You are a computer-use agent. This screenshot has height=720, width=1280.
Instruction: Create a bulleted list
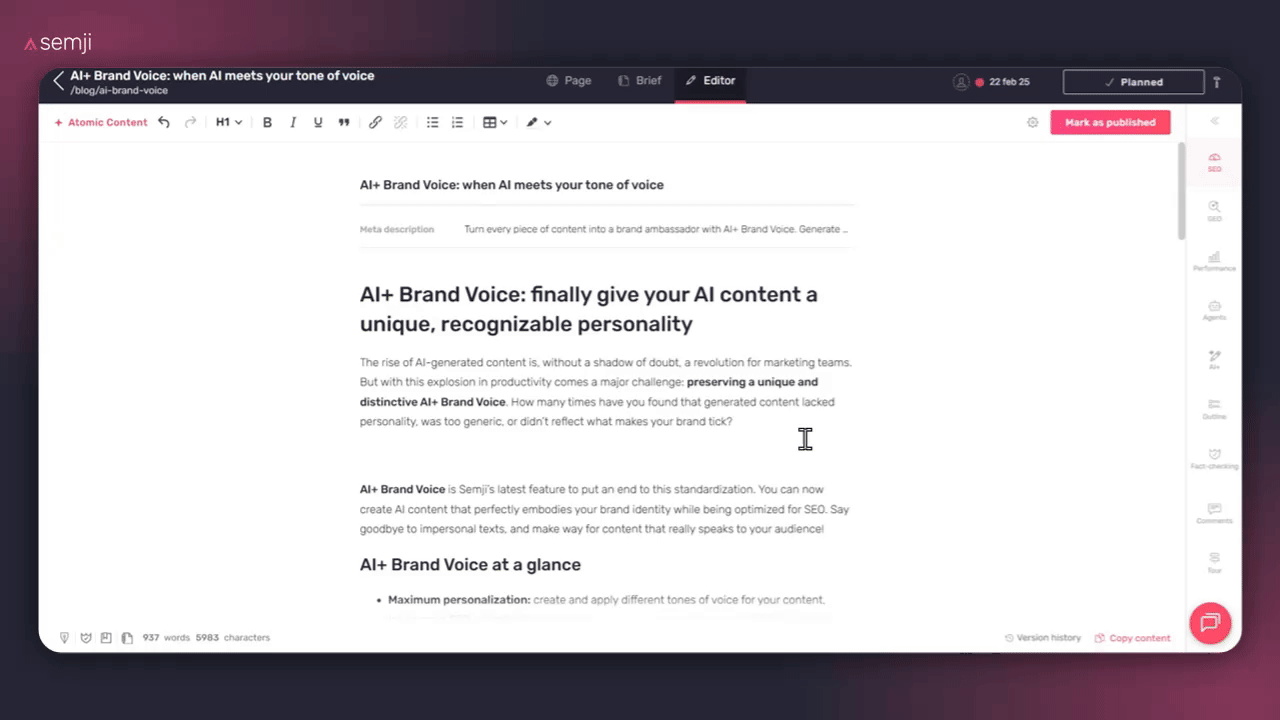(x=432, y=122)
